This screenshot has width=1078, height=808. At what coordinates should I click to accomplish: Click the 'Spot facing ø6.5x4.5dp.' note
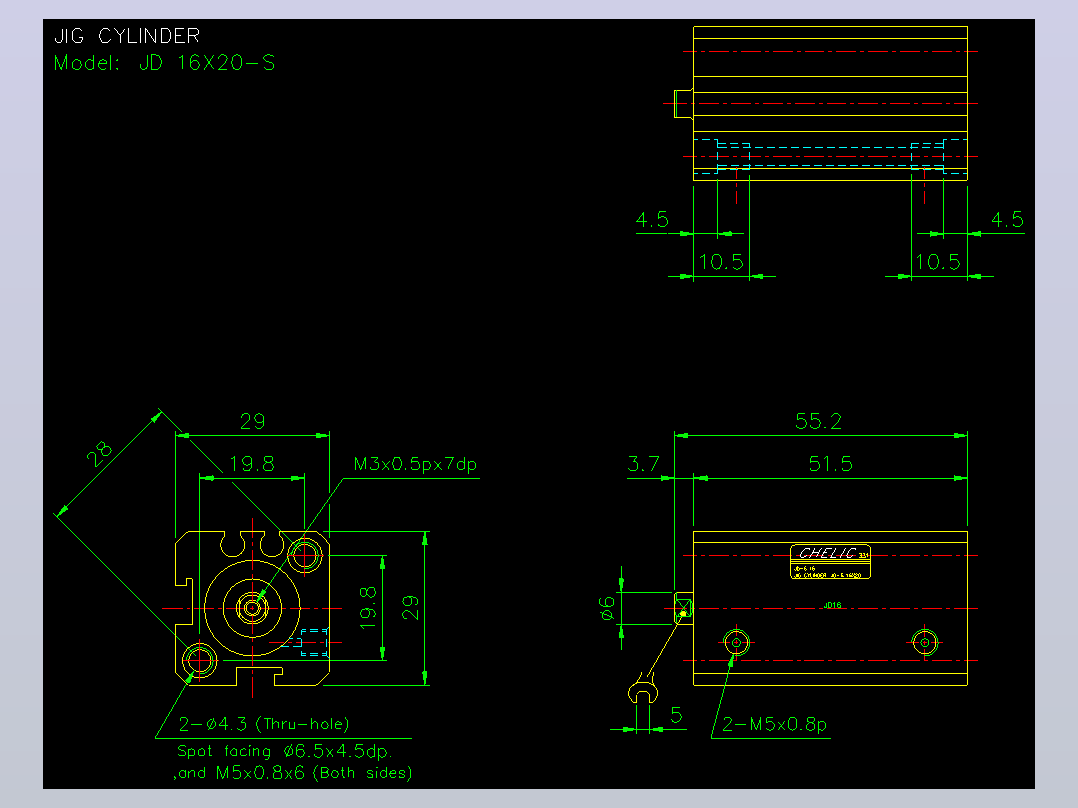285,751
